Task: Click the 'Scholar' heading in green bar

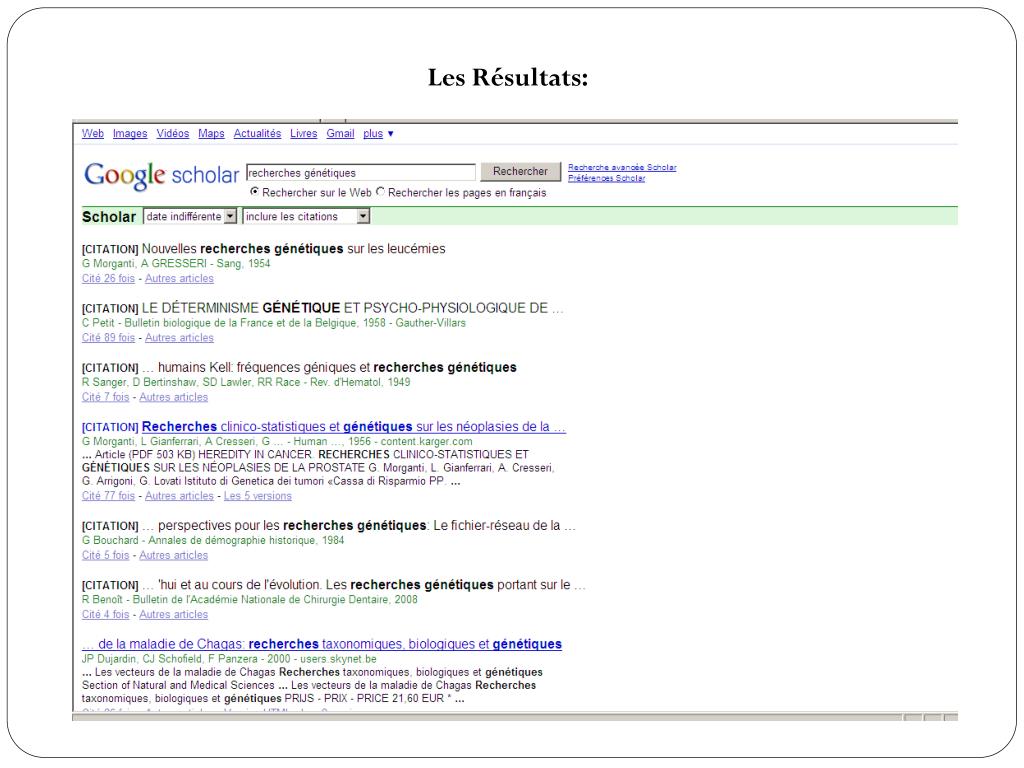Action: (x=108, y=217)
